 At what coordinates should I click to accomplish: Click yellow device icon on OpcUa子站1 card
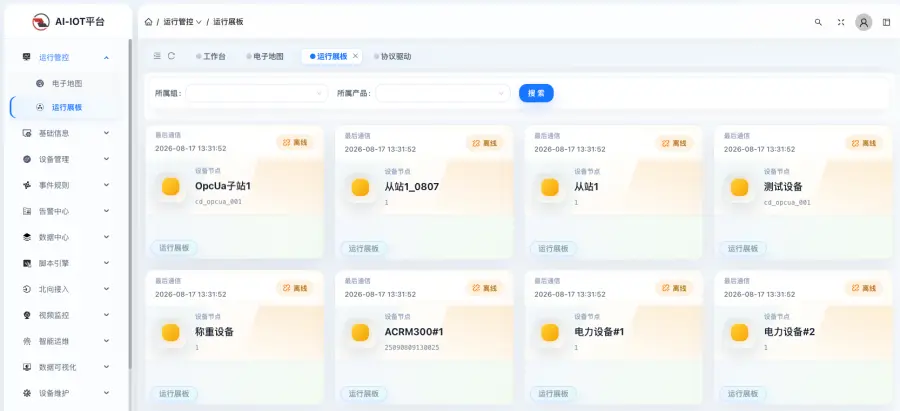[170, 187]
